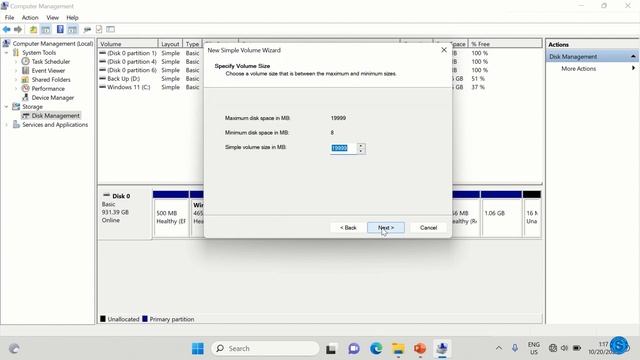
Task: Select Disk Management in the tree
Action: [x=56, y=116]
